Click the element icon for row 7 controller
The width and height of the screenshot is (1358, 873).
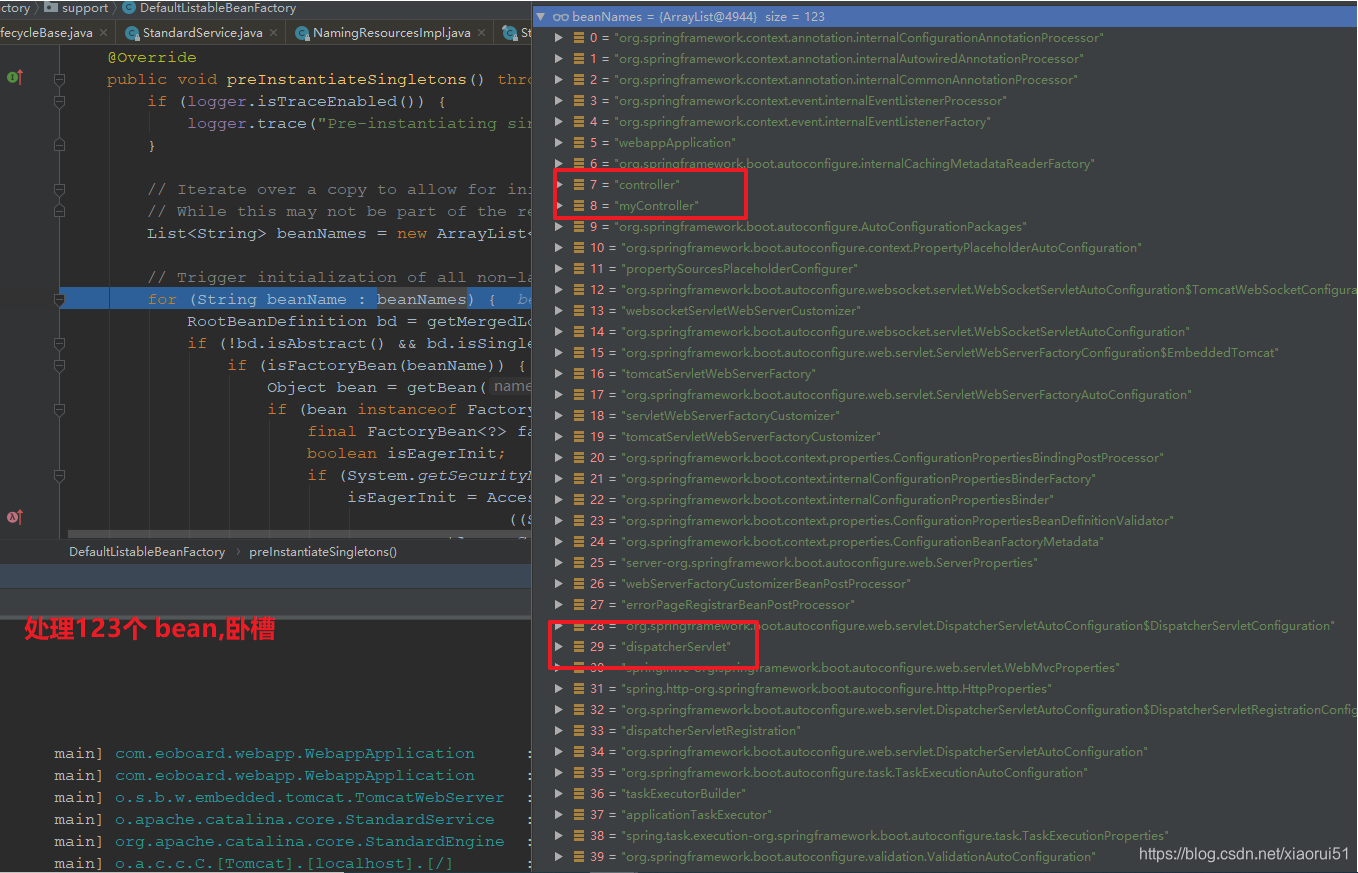click(x=580, y=185)
